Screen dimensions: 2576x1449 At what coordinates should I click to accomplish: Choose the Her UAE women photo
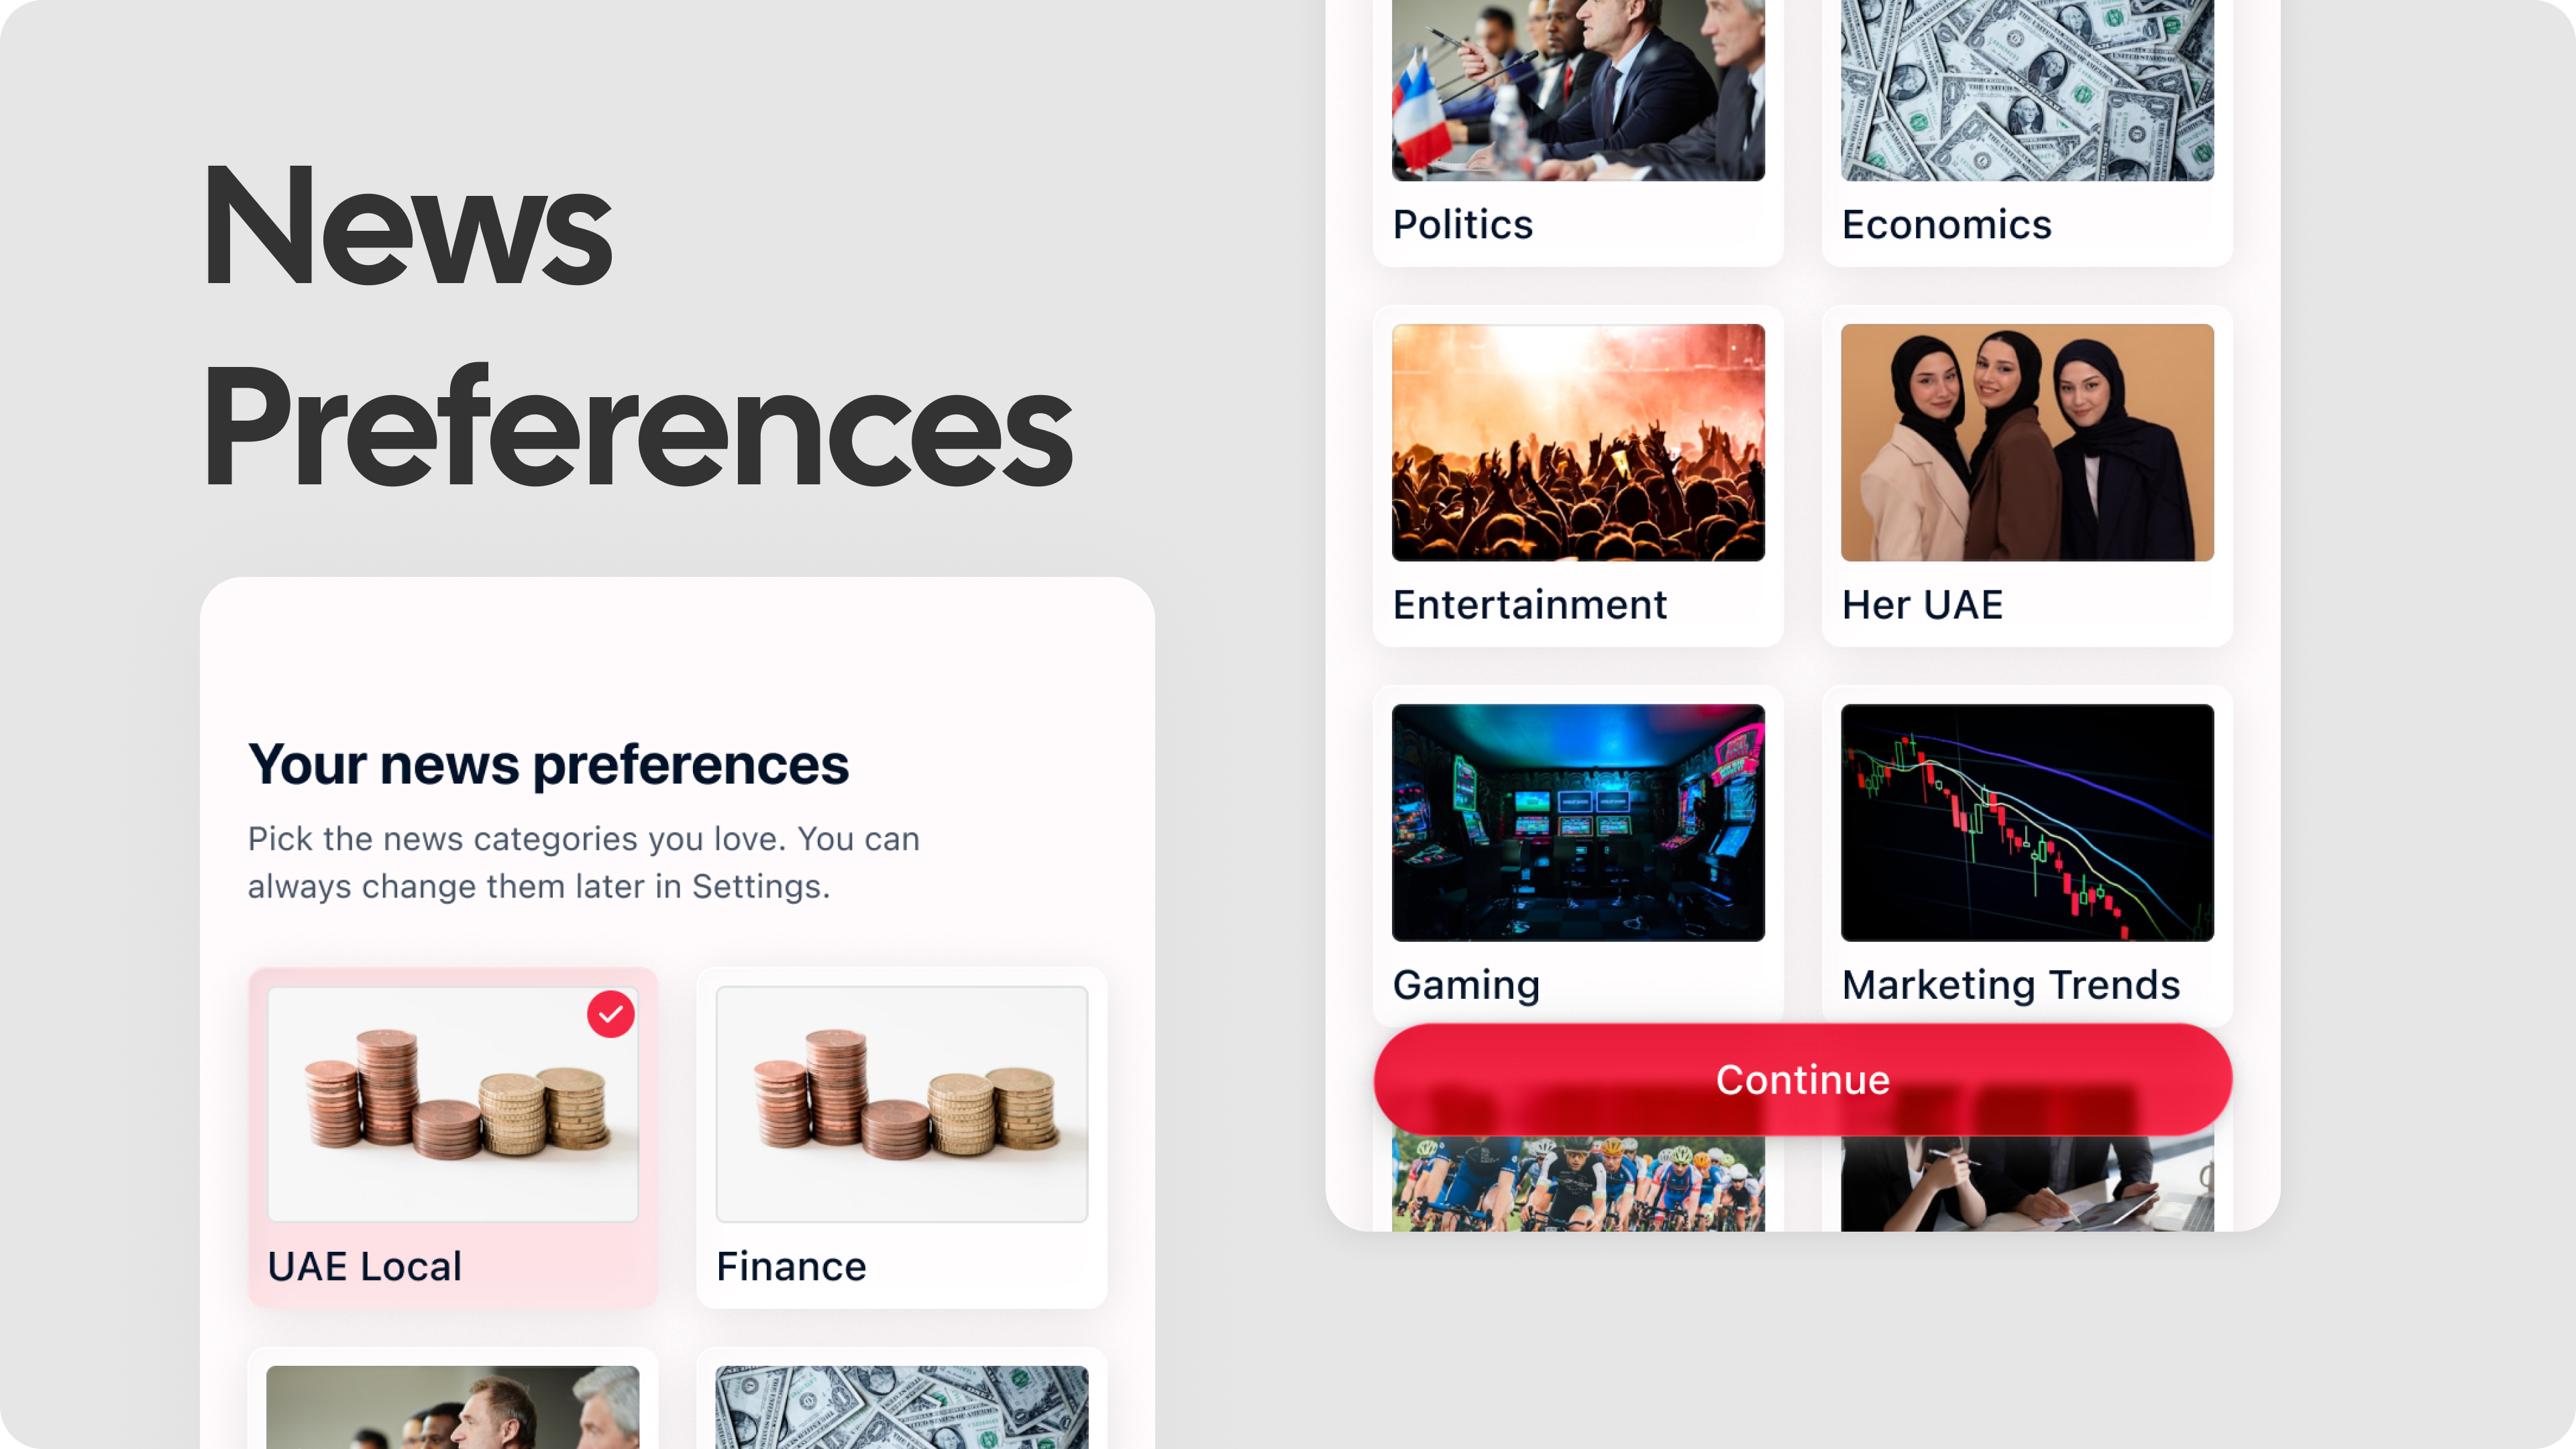coord(2027,442)
